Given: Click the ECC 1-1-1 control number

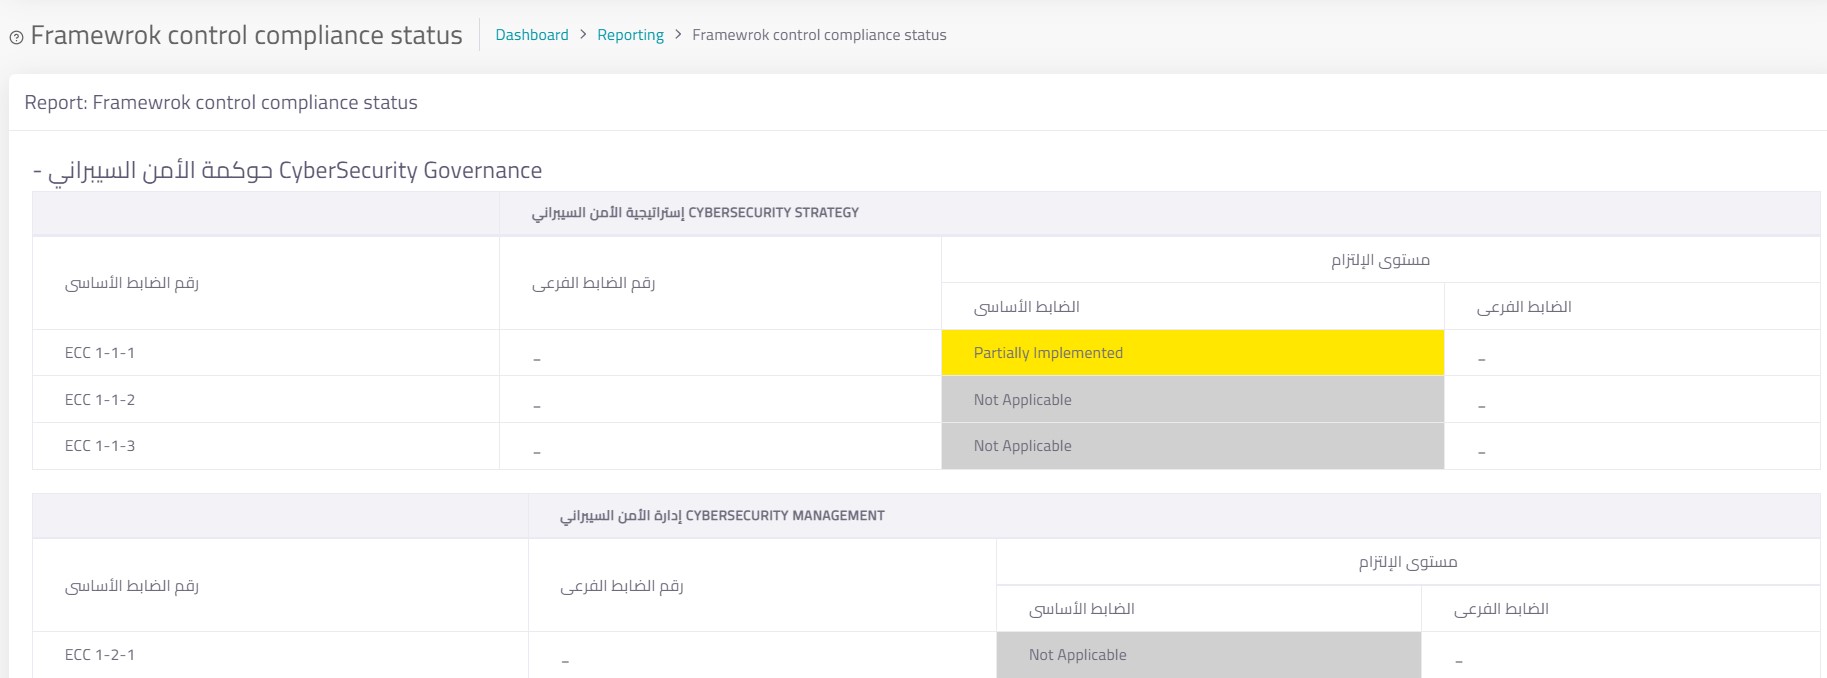Looking at the screenshot, I should [100, 353].
